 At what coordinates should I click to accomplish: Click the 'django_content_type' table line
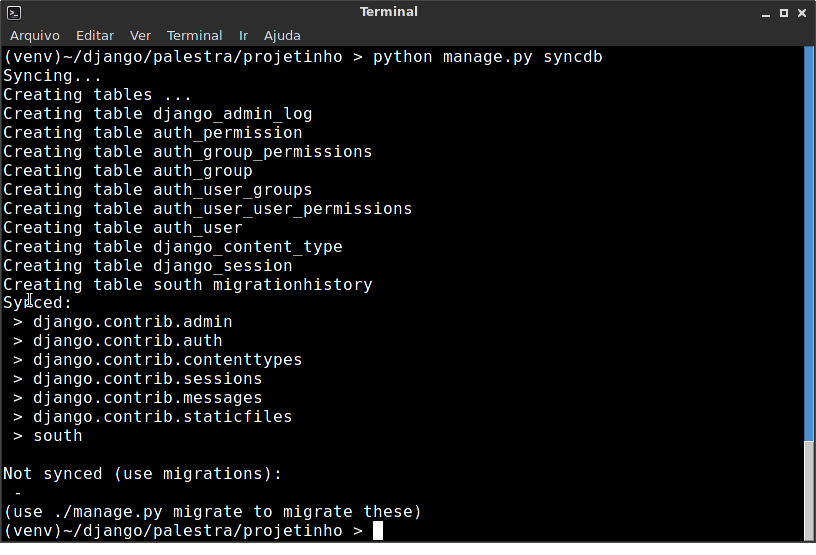173,247
